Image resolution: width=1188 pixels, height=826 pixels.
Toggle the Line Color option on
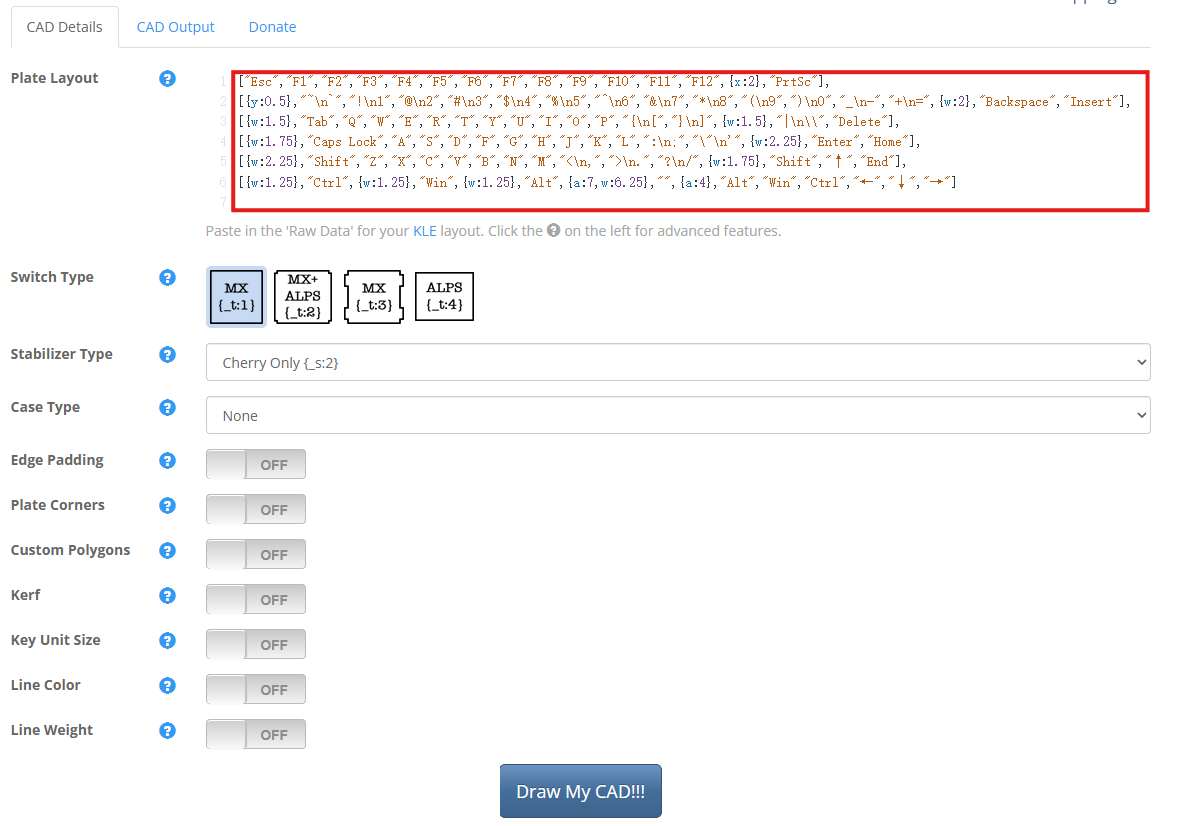coord(255,689)
